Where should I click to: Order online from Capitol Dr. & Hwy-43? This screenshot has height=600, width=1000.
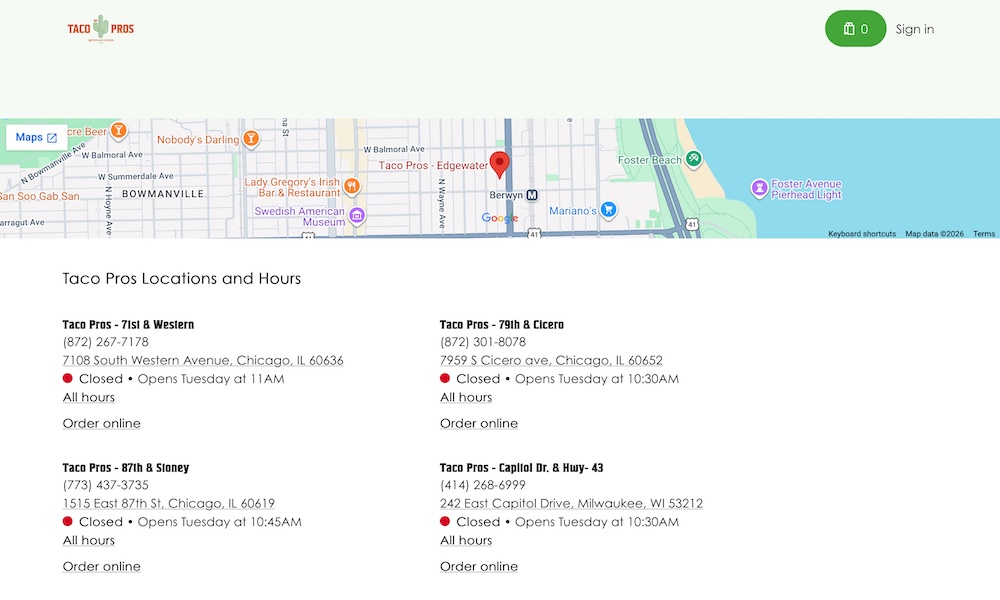[479, 566]
